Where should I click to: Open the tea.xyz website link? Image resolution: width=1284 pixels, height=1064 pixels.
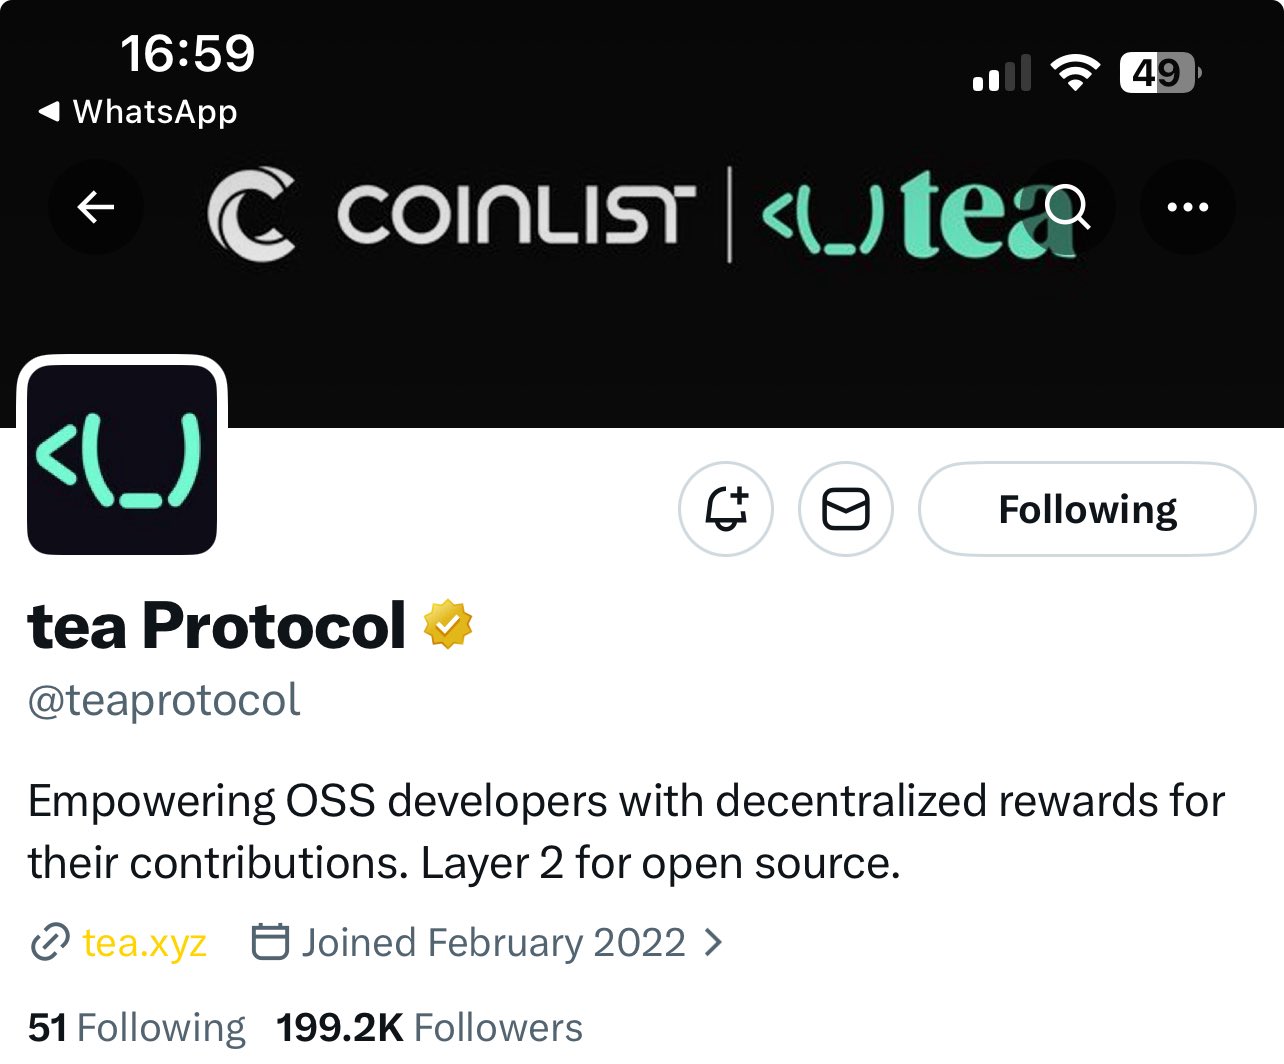pyautogui.click(x=144, y=942)
